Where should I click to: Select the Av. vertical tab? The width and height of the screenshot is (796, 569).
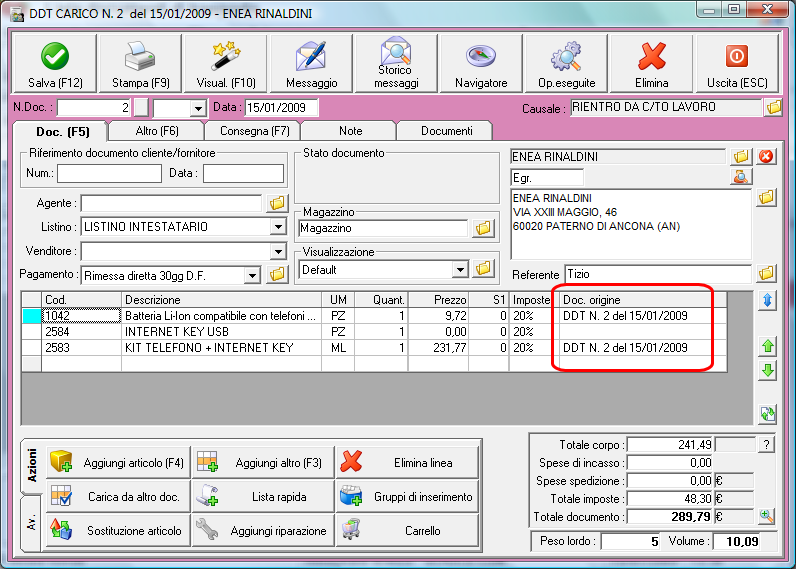31,522
